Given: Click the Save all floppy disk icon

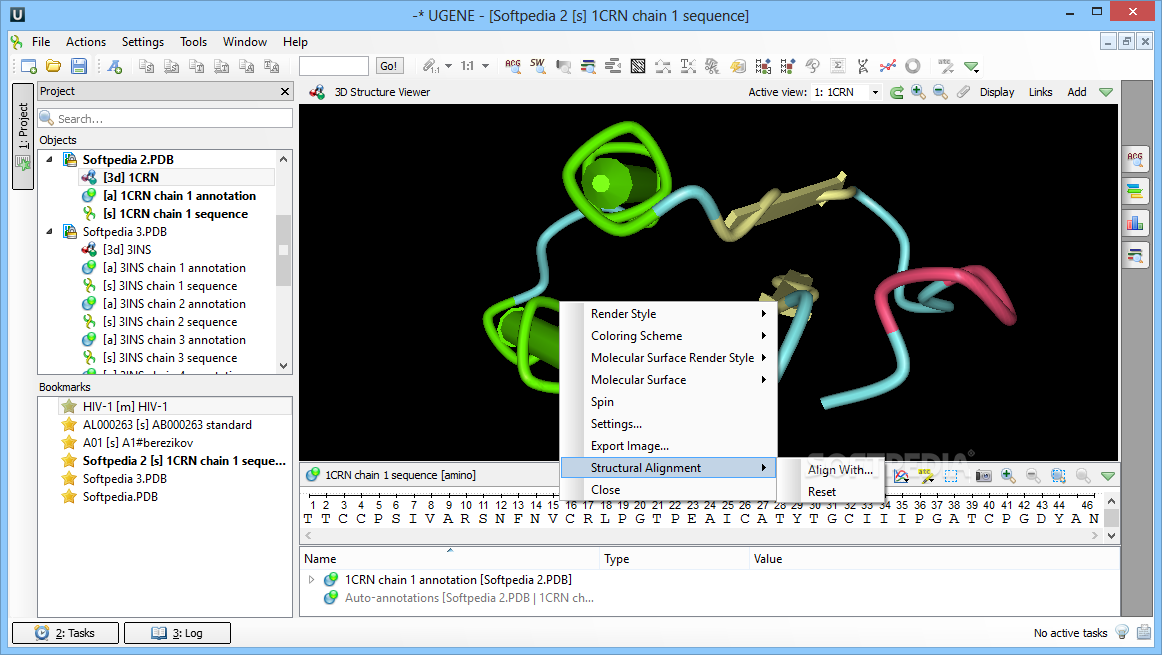Looking at the screenshot, I should click(x=79, y=66).
